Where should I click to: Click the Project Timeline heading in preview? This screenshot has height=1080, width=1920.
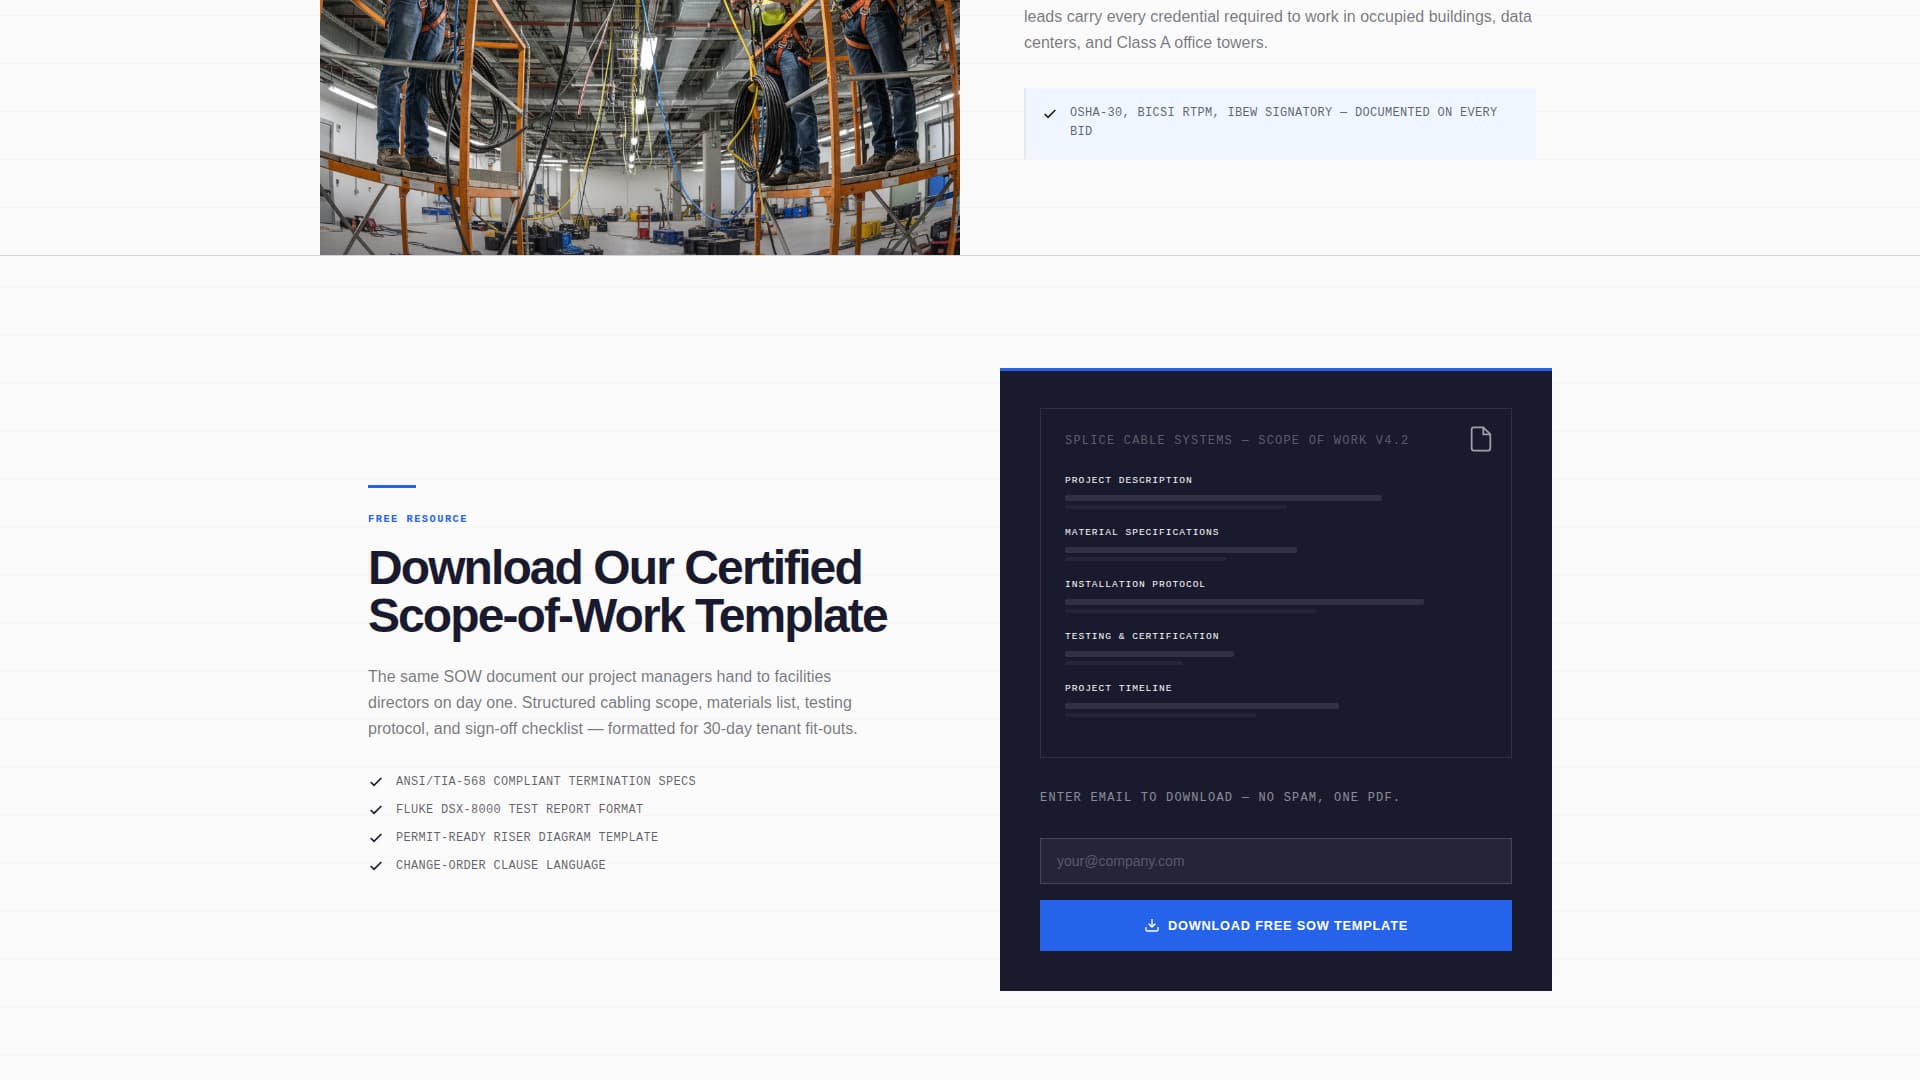(1118, 688)
